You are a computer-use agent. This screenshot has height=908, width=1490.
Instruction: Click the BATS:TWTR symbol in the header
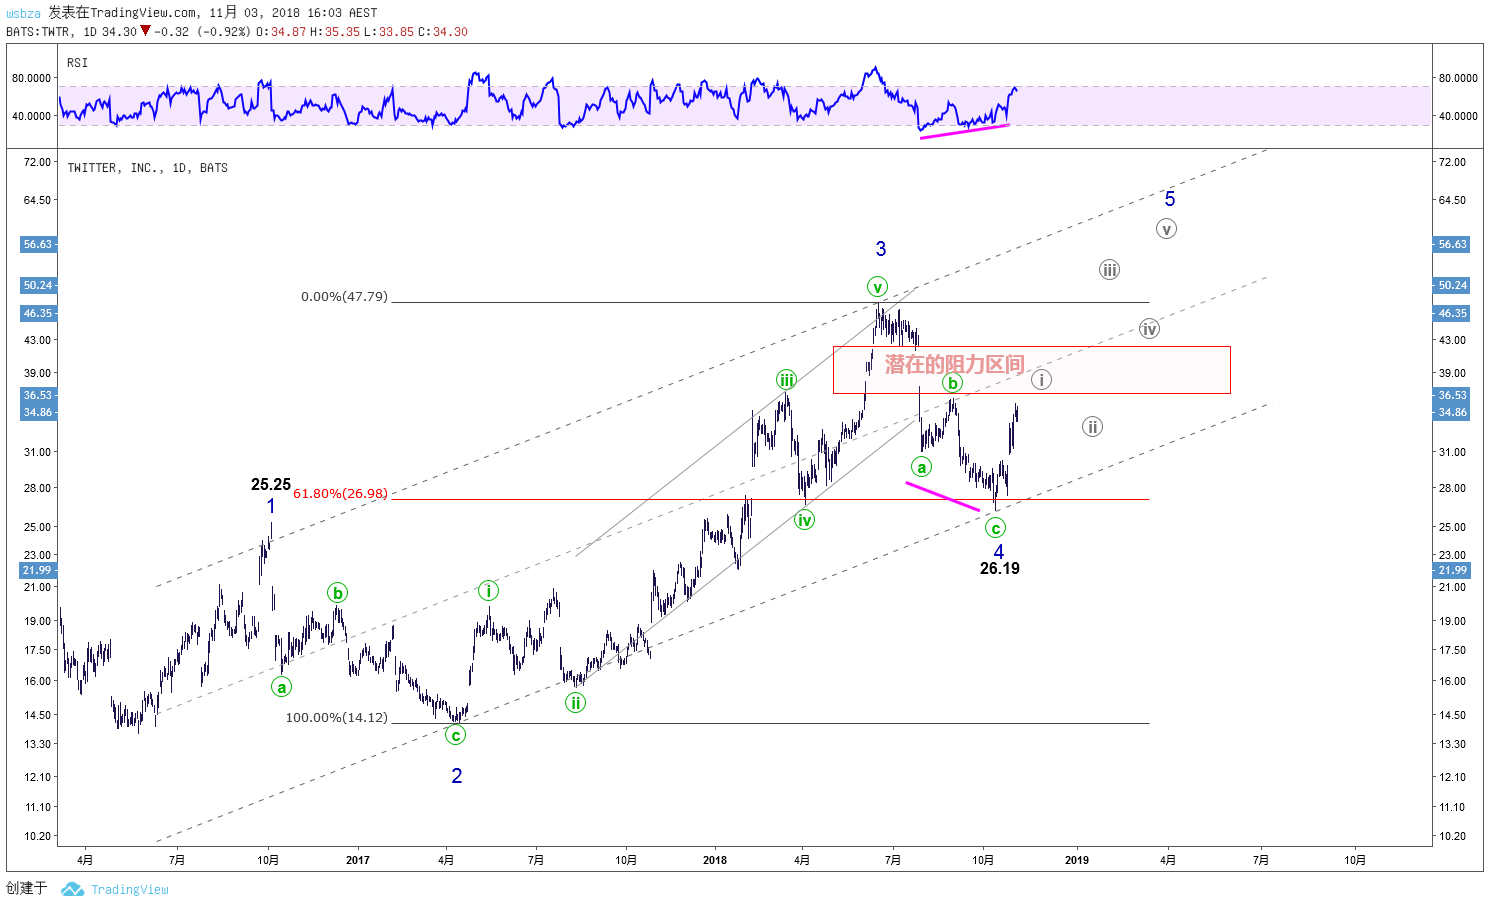[x=38, y=32]
